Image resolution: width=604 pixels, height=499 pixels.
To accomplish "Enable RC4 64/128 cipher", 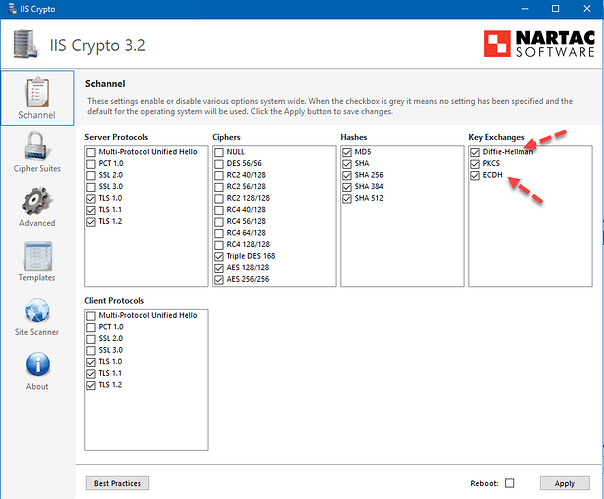I will [x=219, y=233].
